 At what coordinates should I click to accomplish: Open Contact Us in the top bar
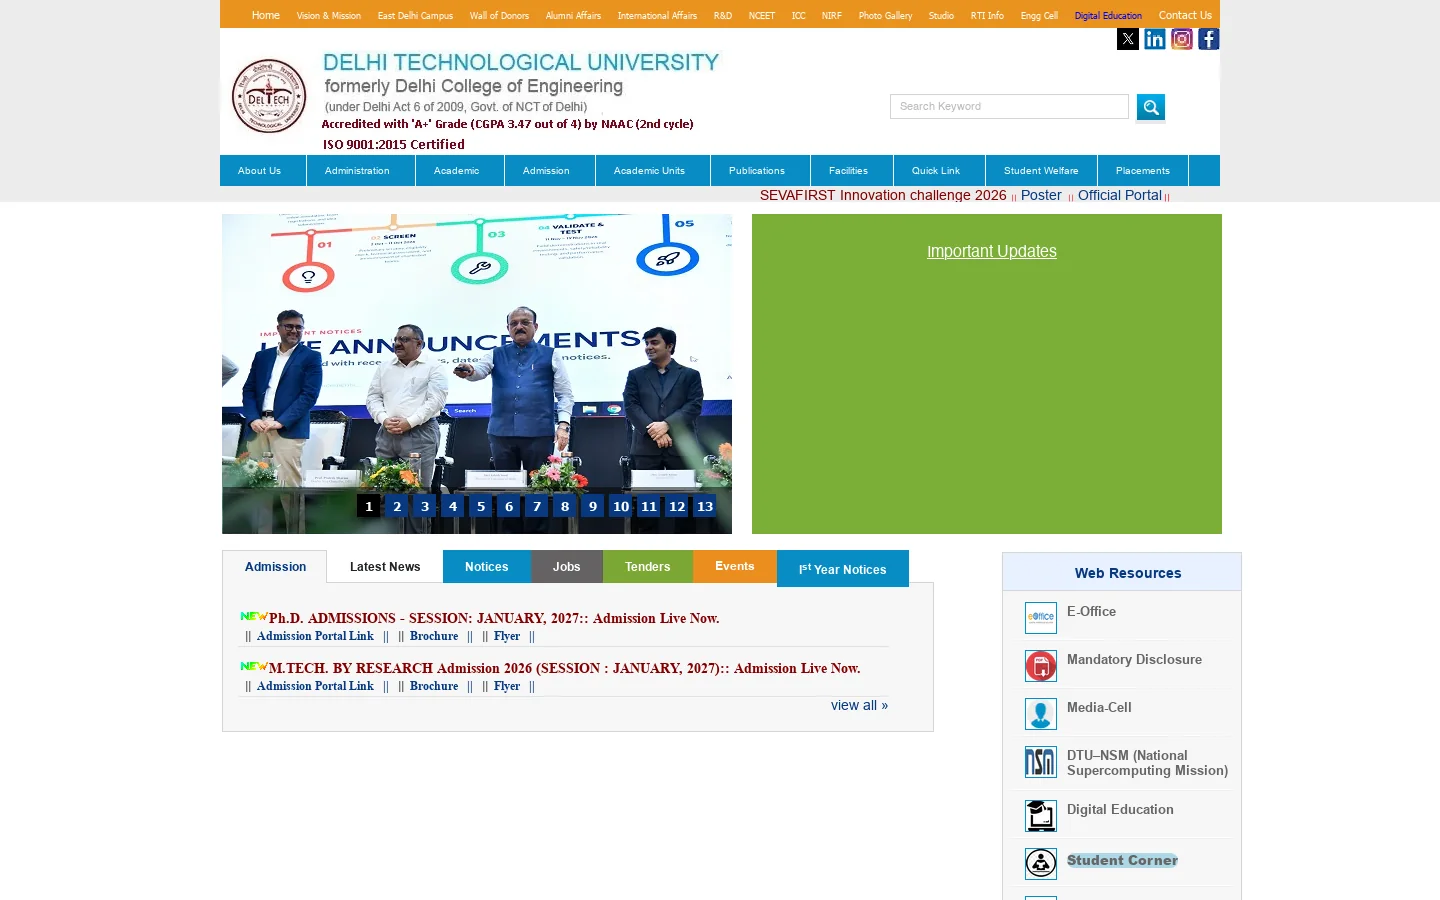(x=1185, y=15)
